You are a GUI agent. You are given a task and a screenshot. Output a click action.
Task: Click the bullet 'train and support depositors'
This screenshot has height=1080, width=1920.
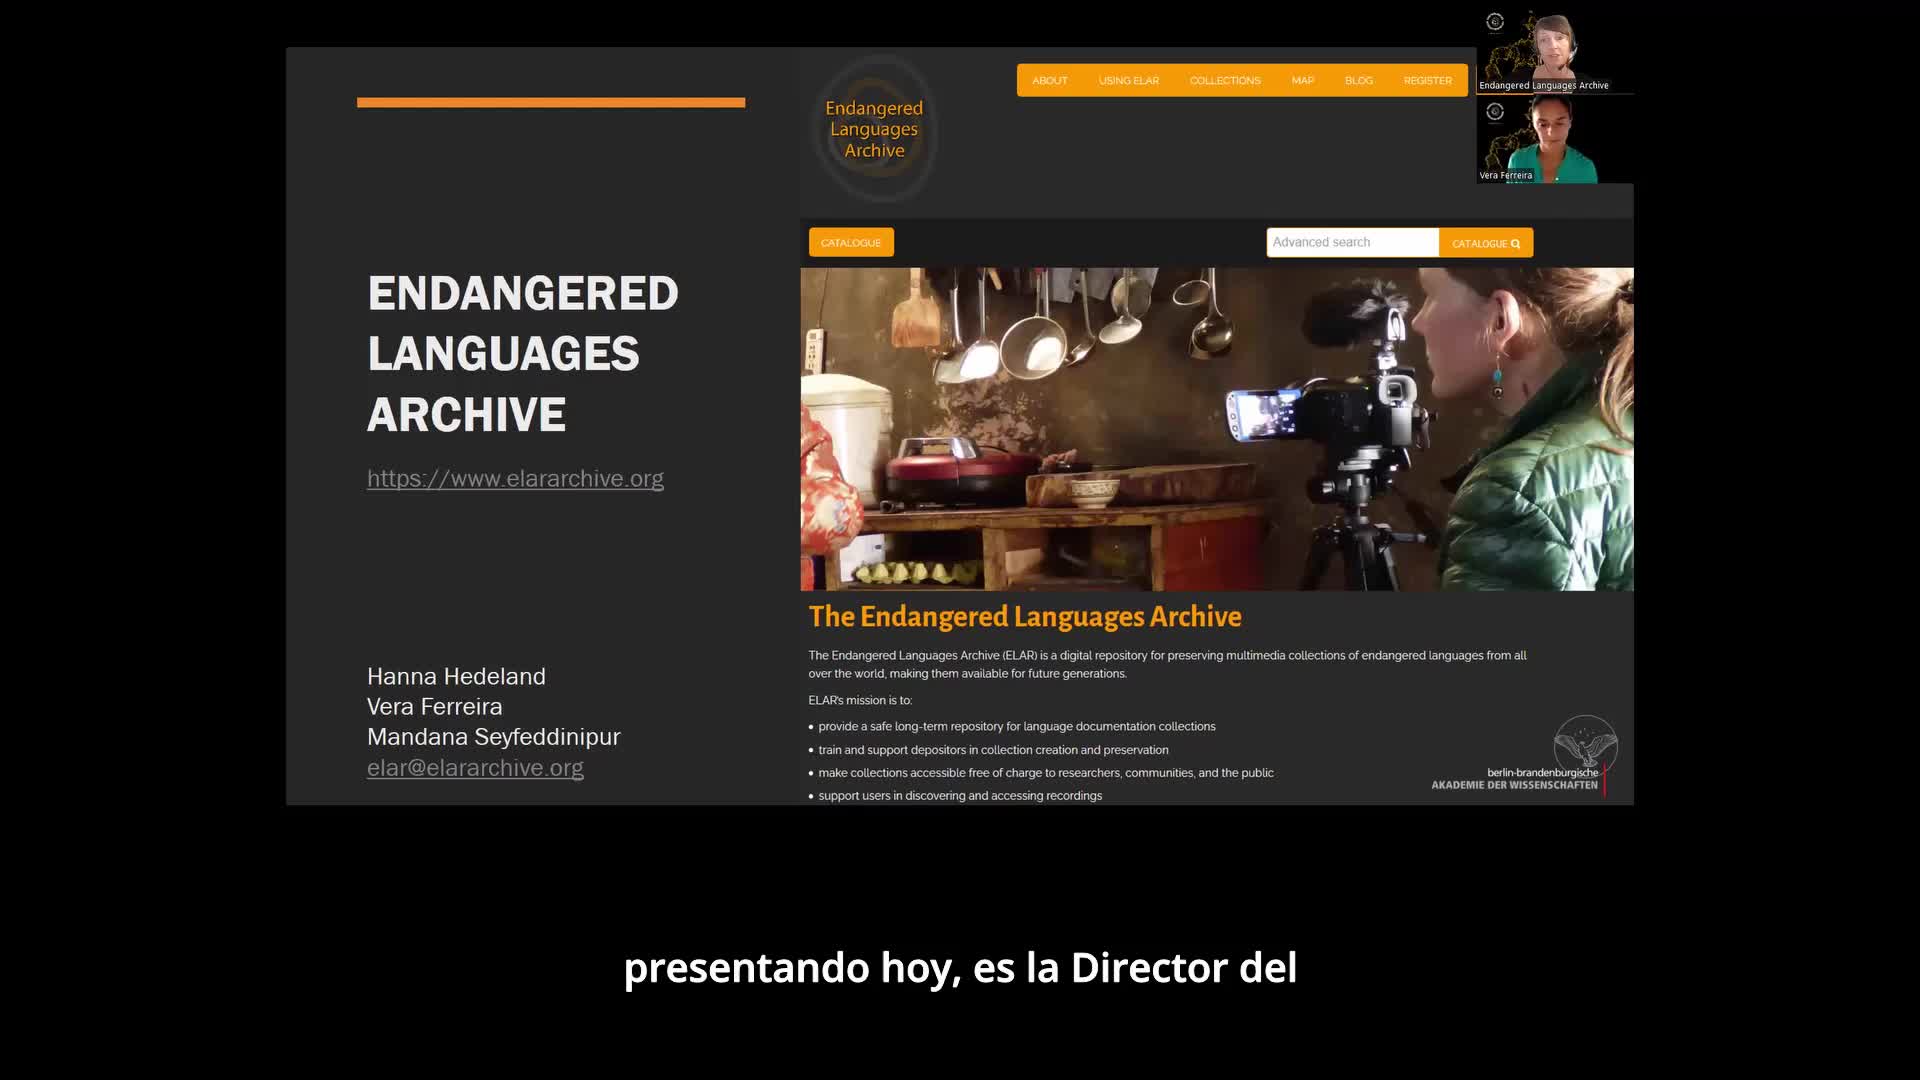[x=988, y=750]
